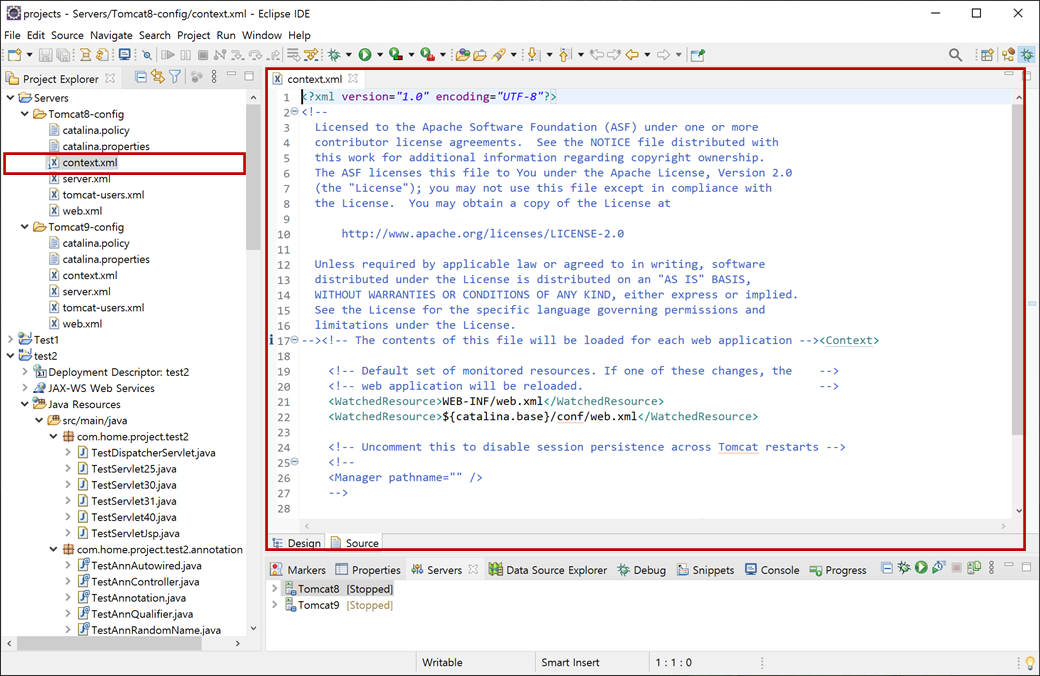Viewport: 1040px width, 676px height.
Task: Click the Search flashlight icon in toolbar
Action: coord(498,55)
